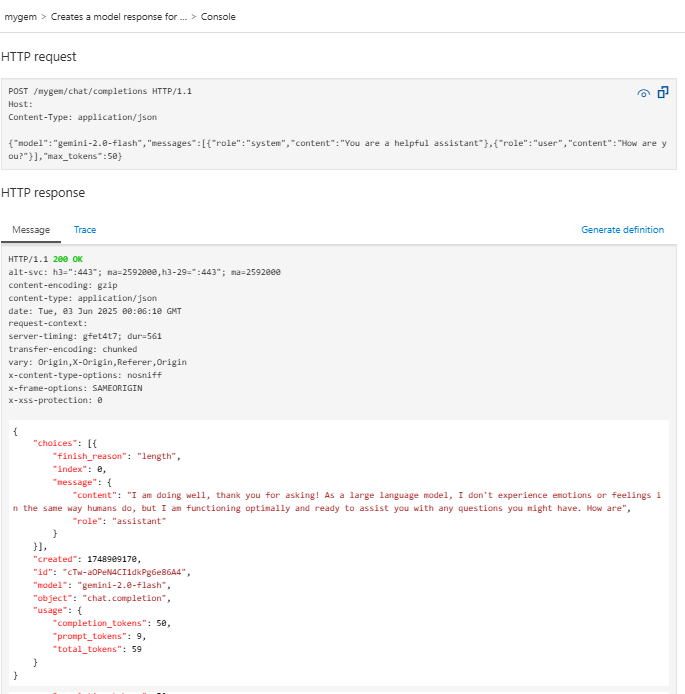Switch to the Message tab
Screen dimensions: 685x694
pyautogui.click(x=30, y=230)
